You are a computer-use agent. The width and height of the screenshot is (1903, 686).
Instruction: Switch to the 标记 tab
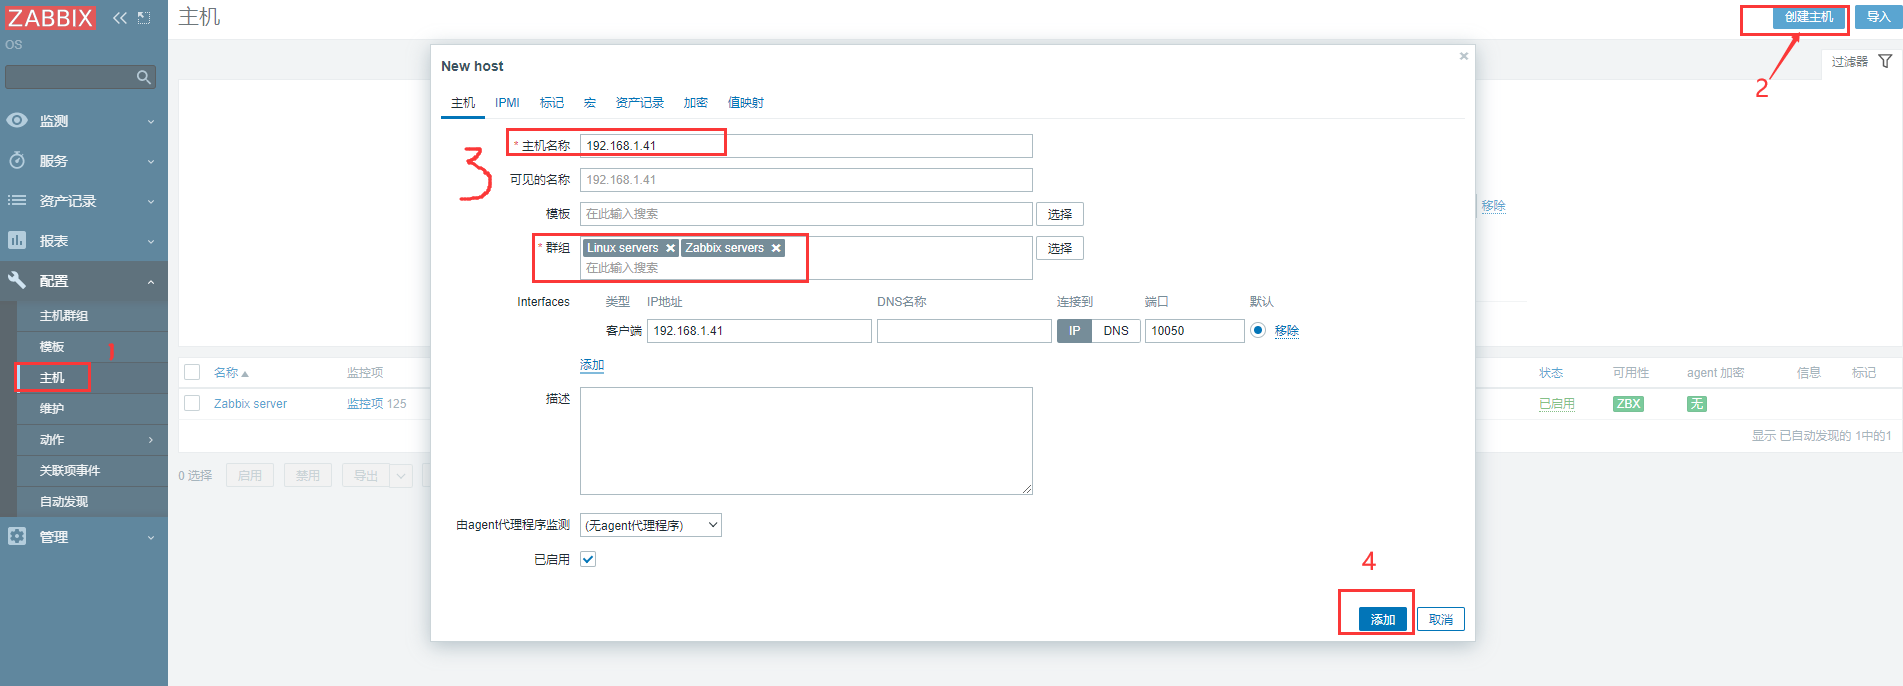552,103
